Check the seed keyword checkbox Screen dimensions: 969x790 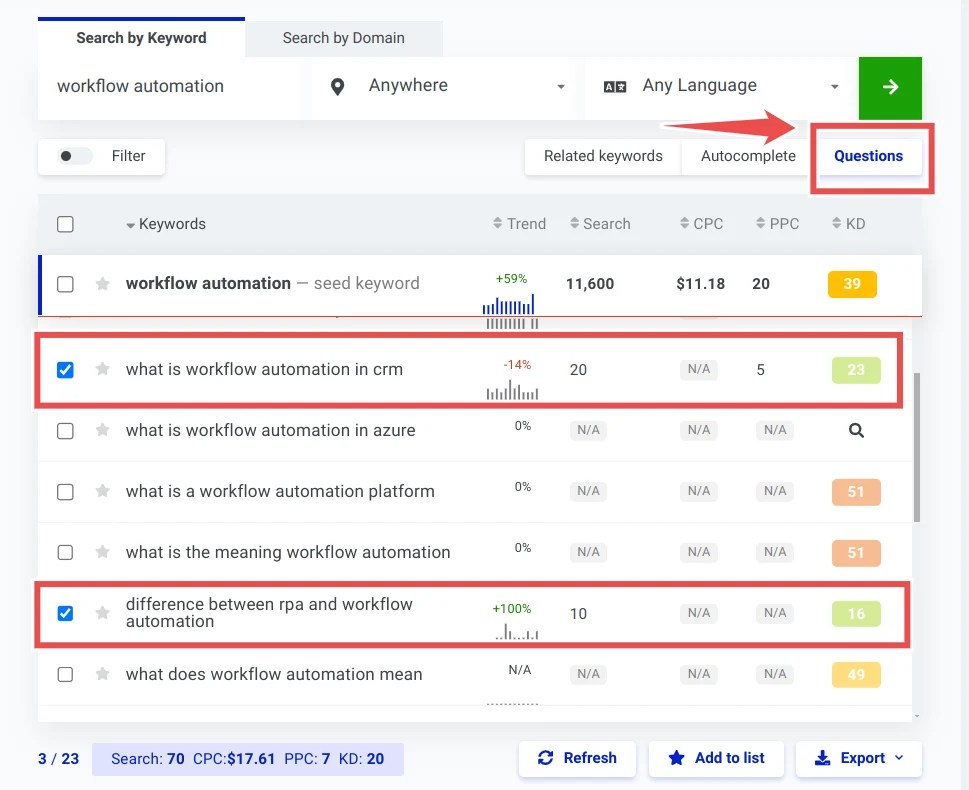[x=66, y=284]
